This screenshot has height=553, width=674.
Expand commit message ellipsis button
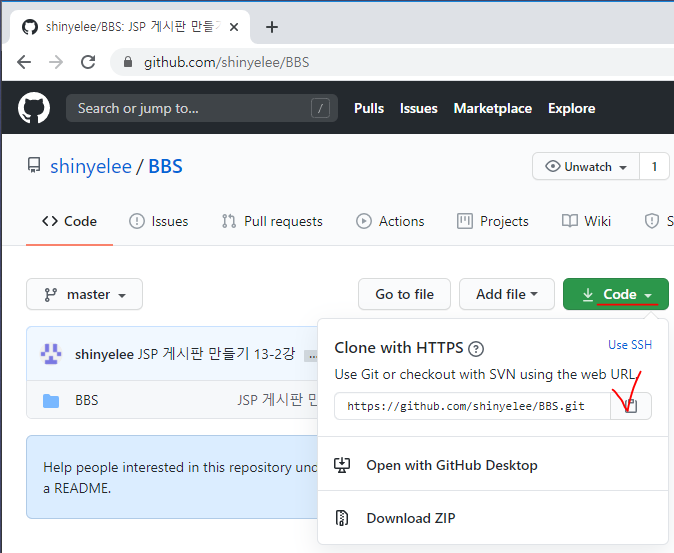[x=311, y=356]
